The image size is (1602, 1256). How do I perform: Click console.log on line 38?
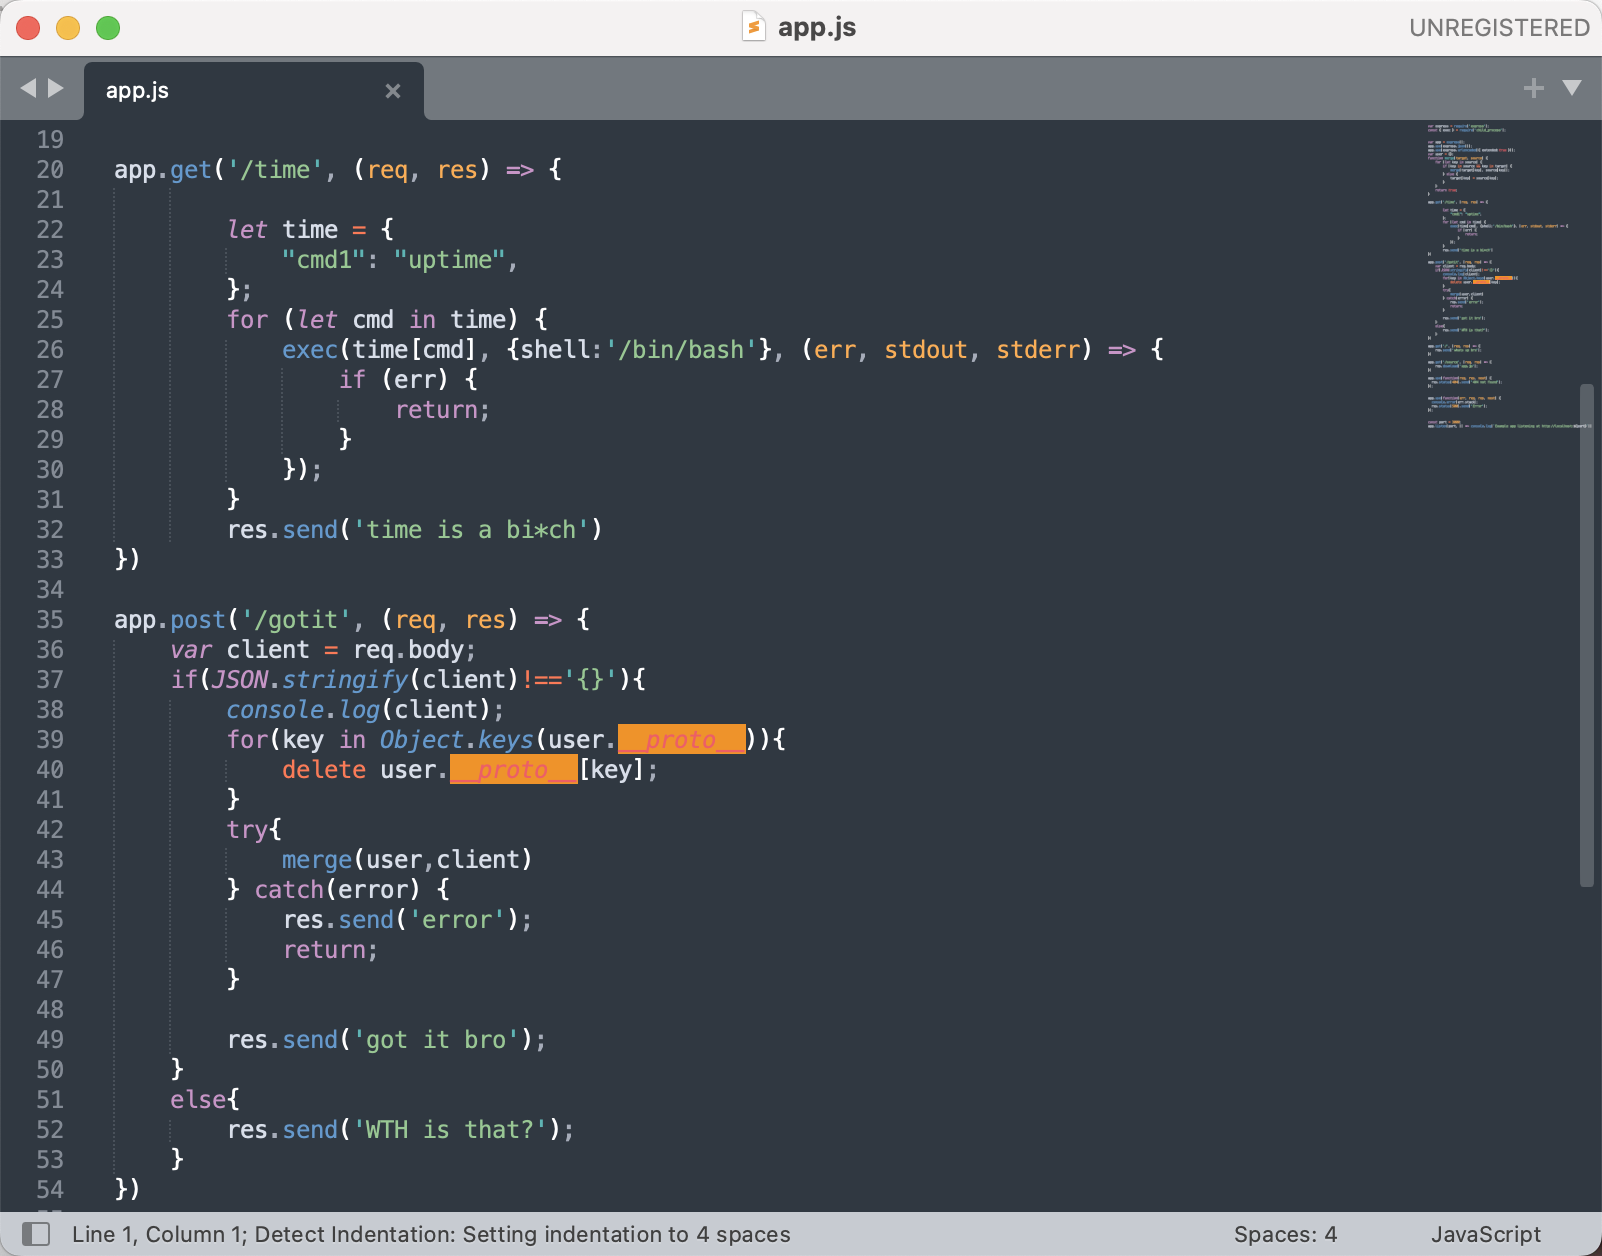click(x=303, y=710)
